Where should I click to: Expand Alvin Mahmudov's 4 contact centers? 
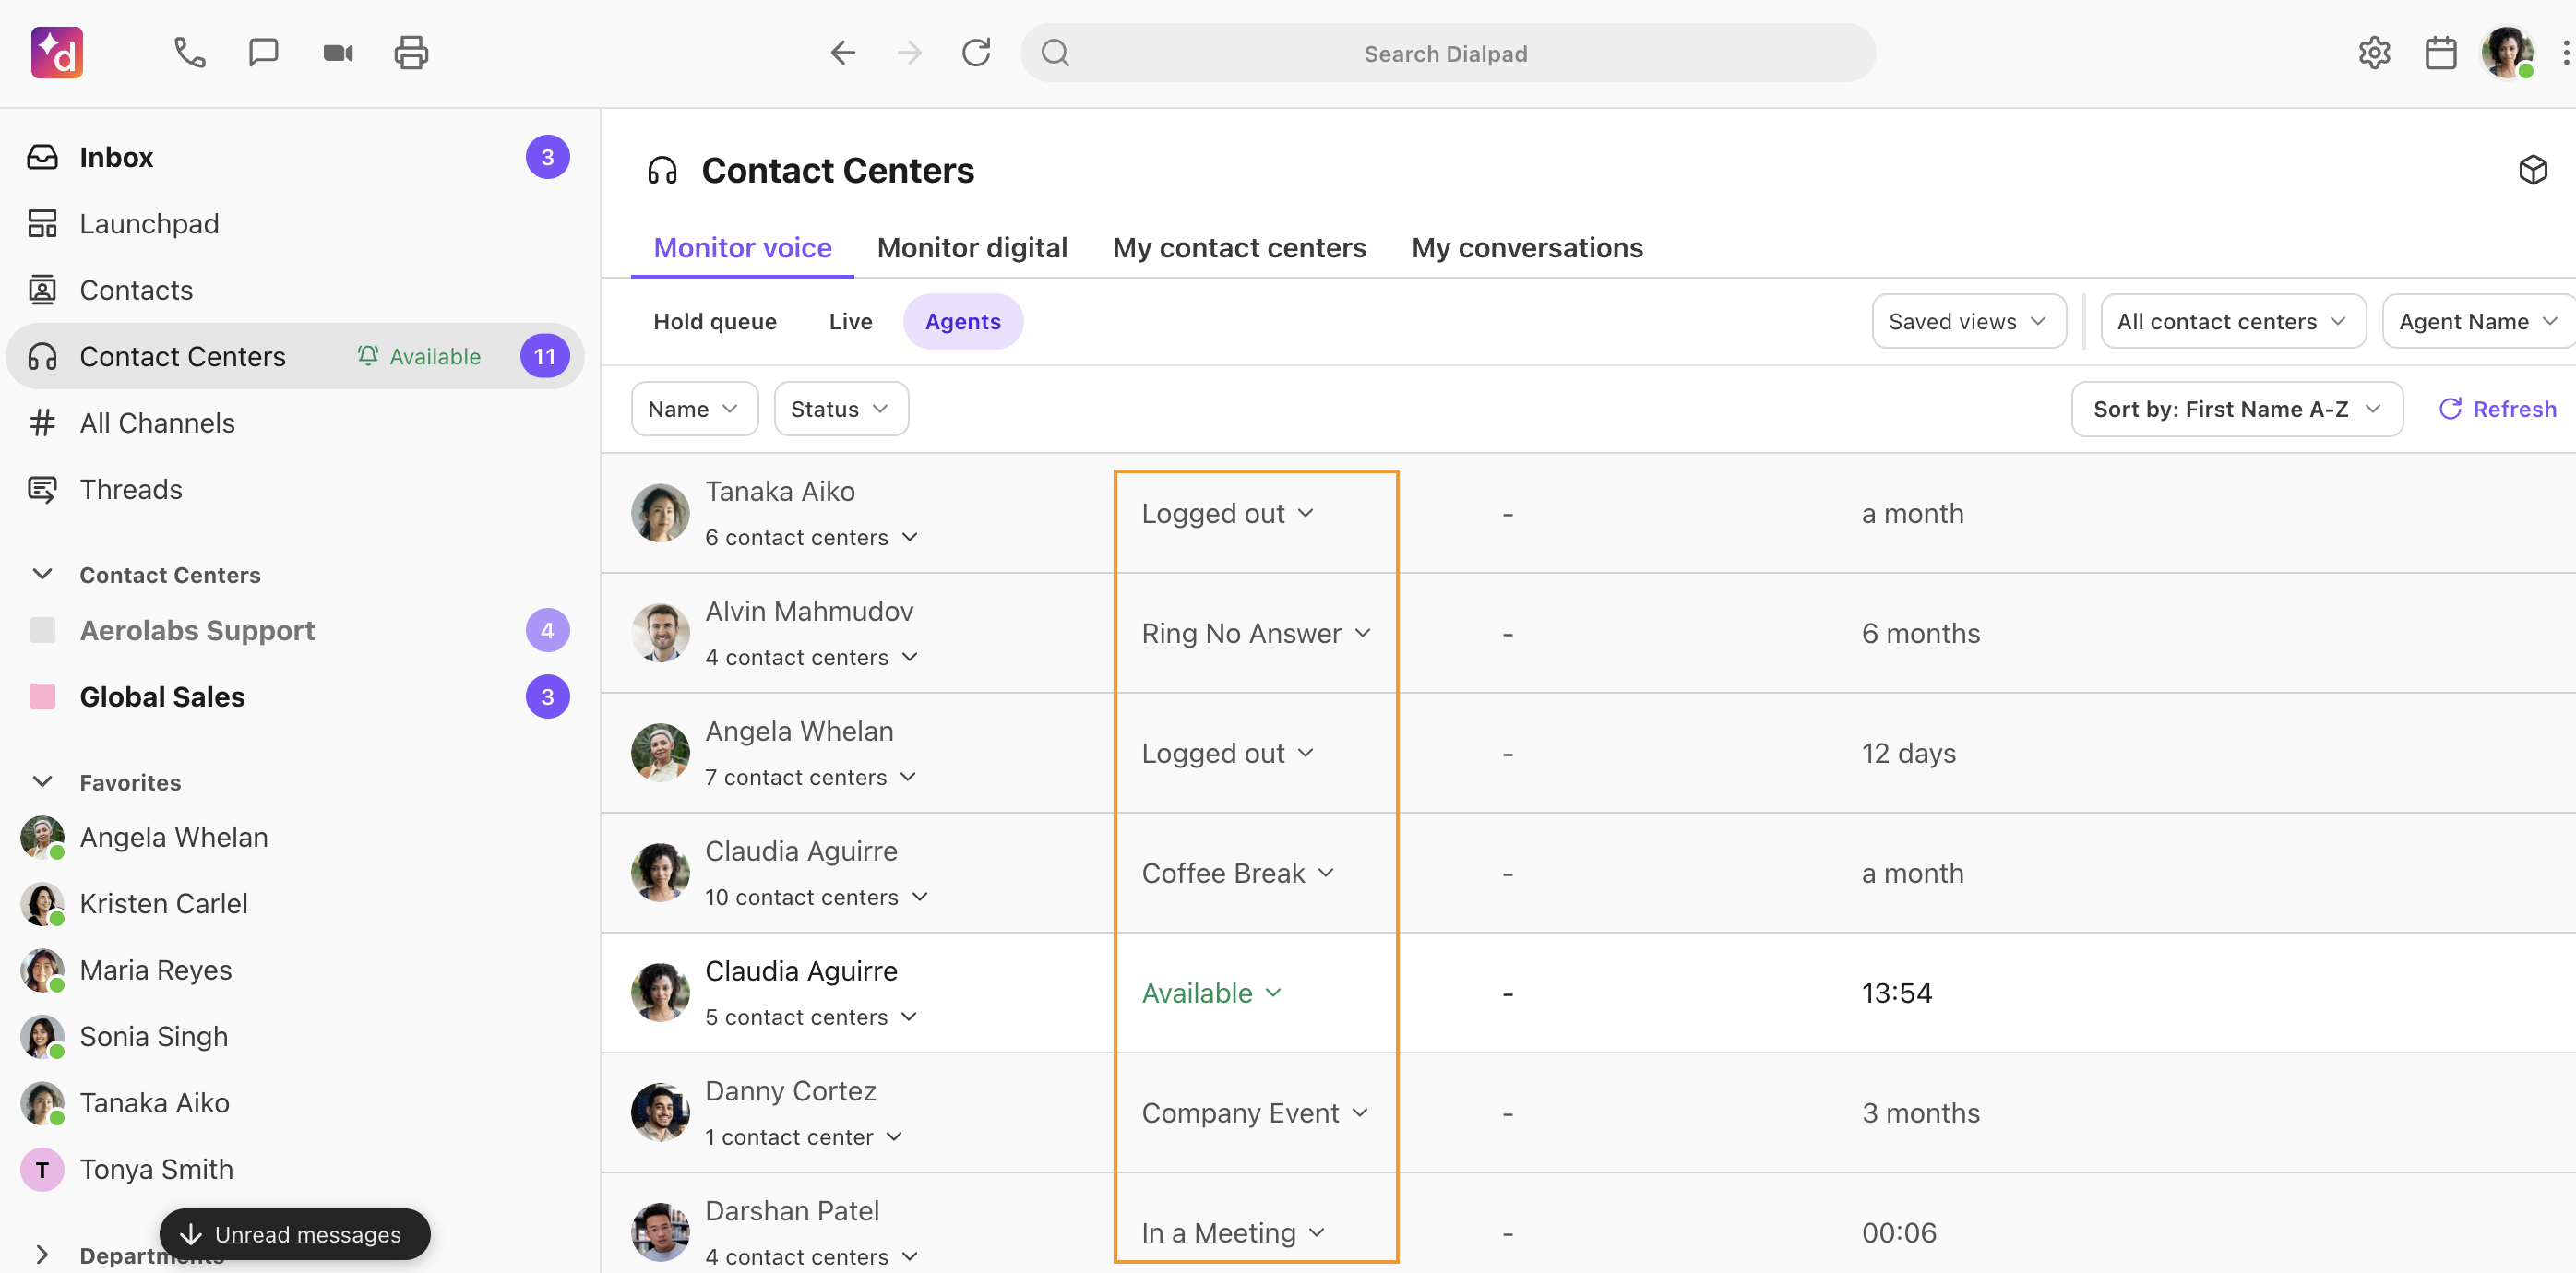[811, 657]
